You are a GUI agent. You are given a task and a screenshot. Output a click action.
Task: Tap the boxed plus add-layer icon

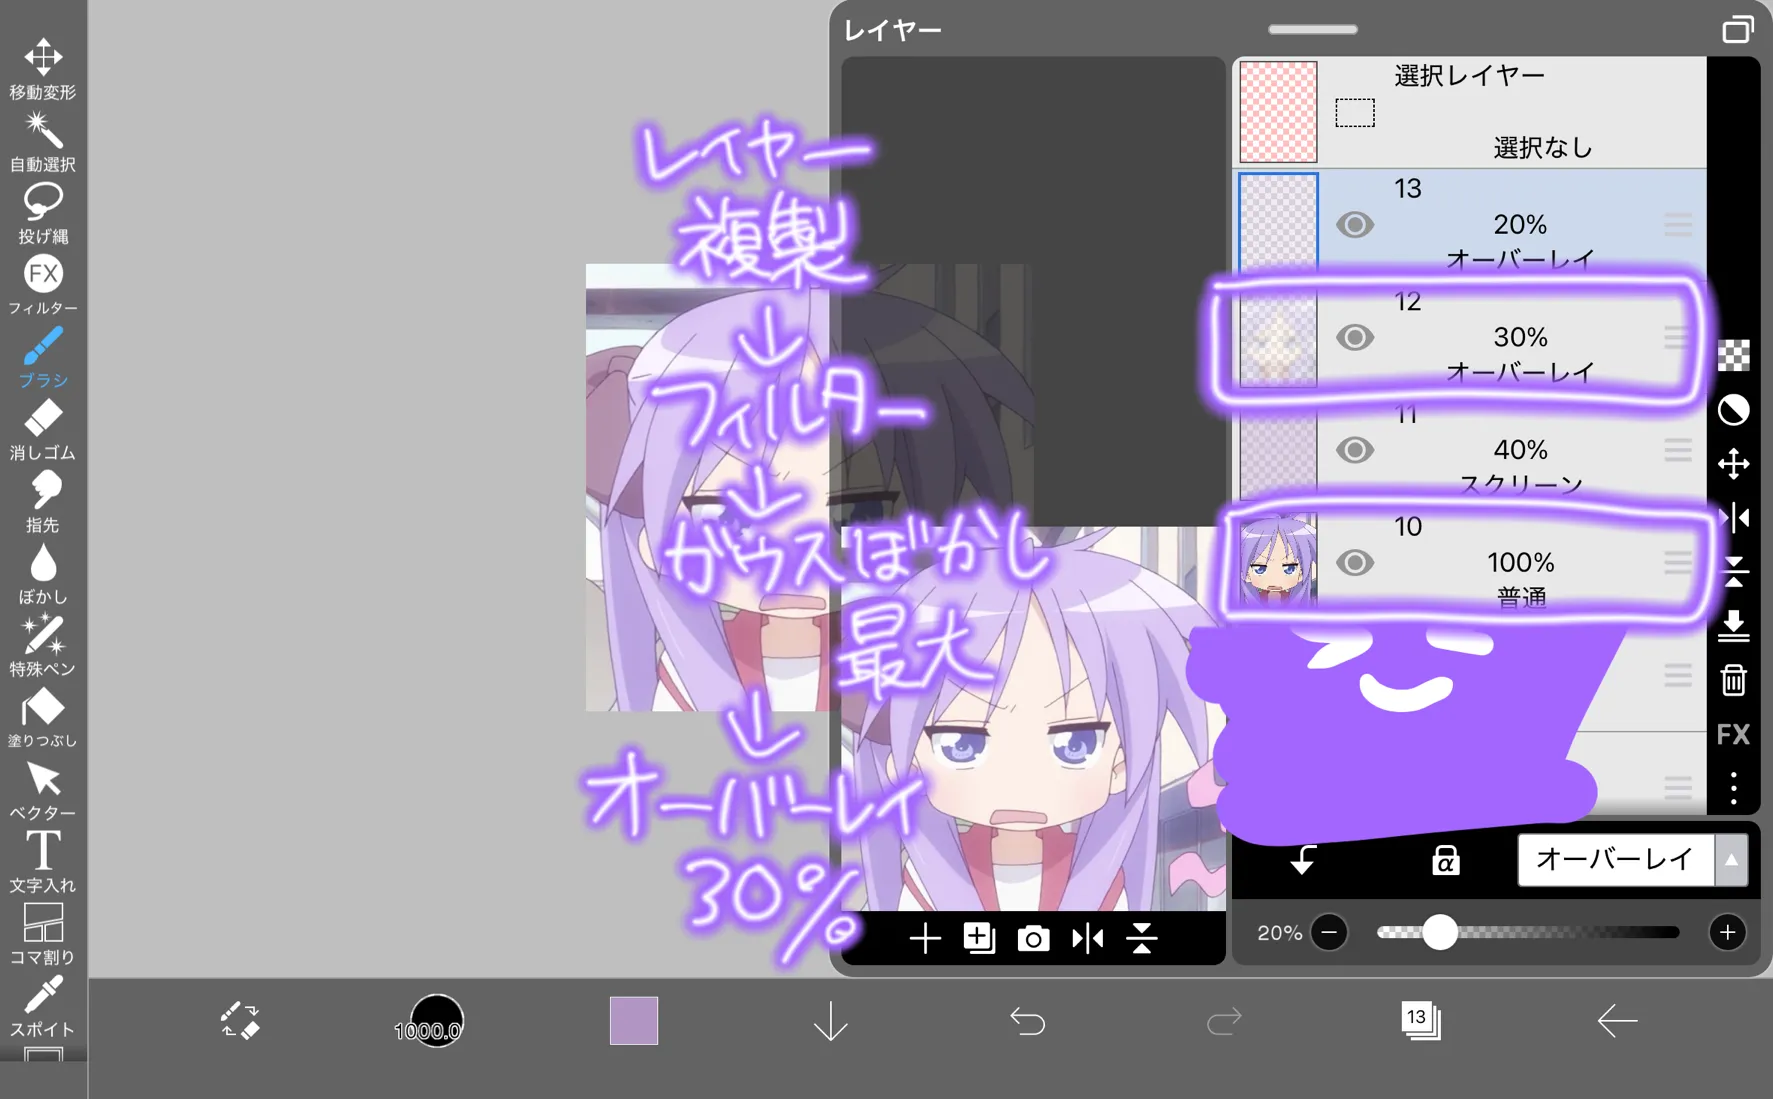pos(979,938)
